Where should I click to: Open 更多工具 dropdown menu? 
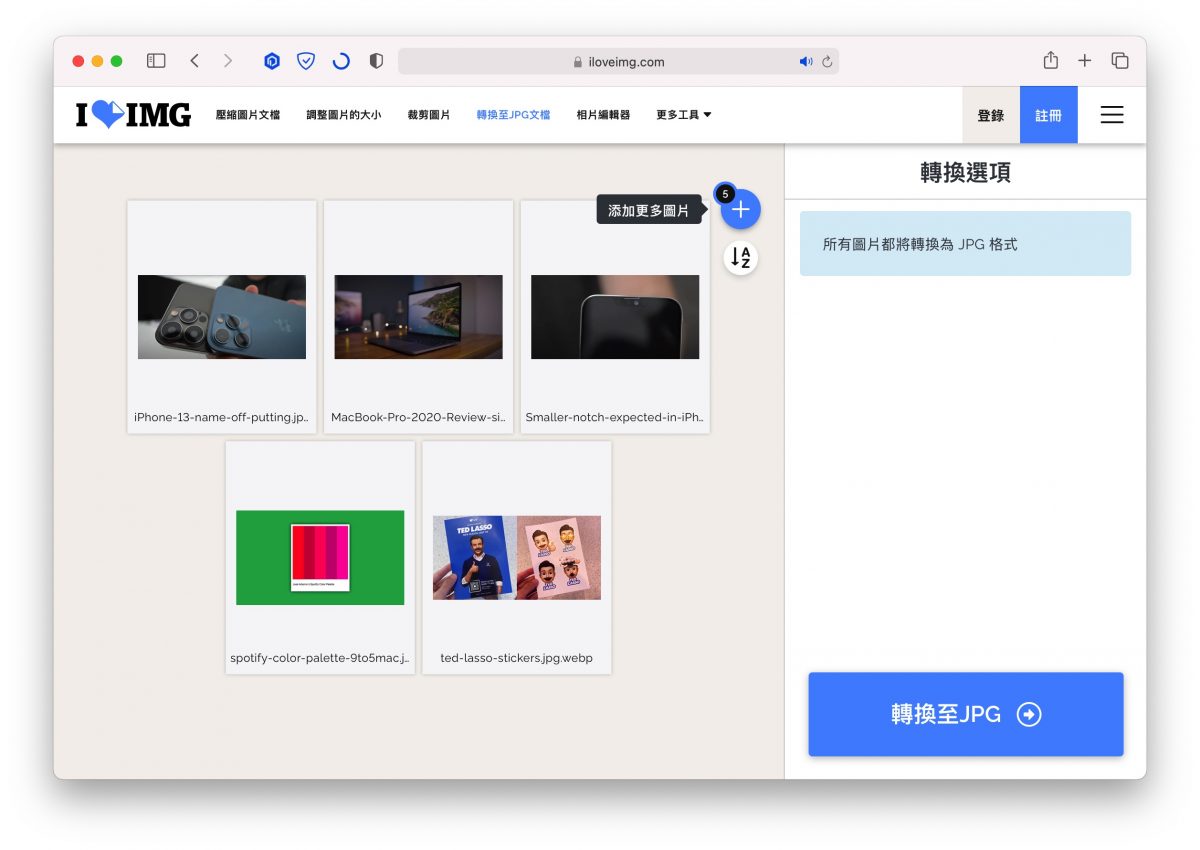[x=684, y=115]
